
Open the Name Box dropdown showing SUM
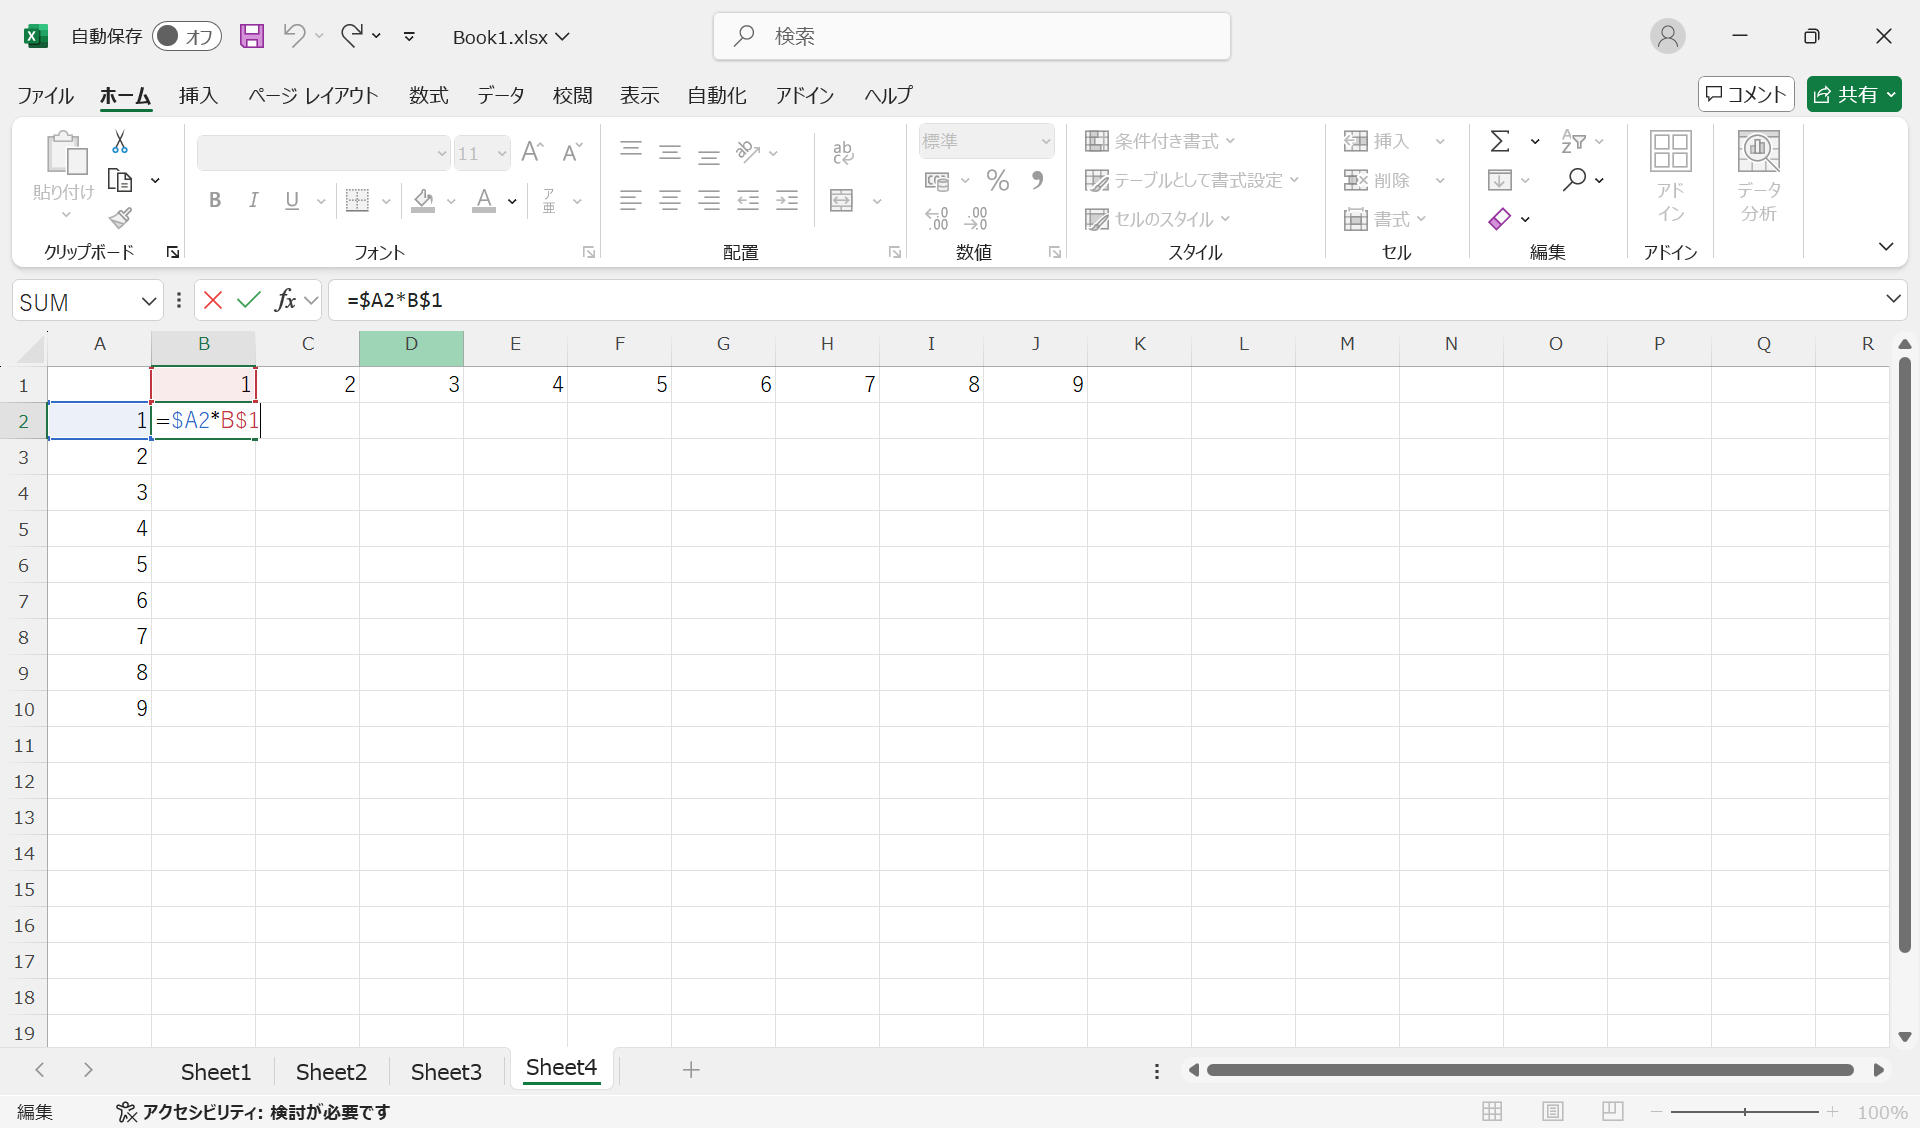point(148,301)
